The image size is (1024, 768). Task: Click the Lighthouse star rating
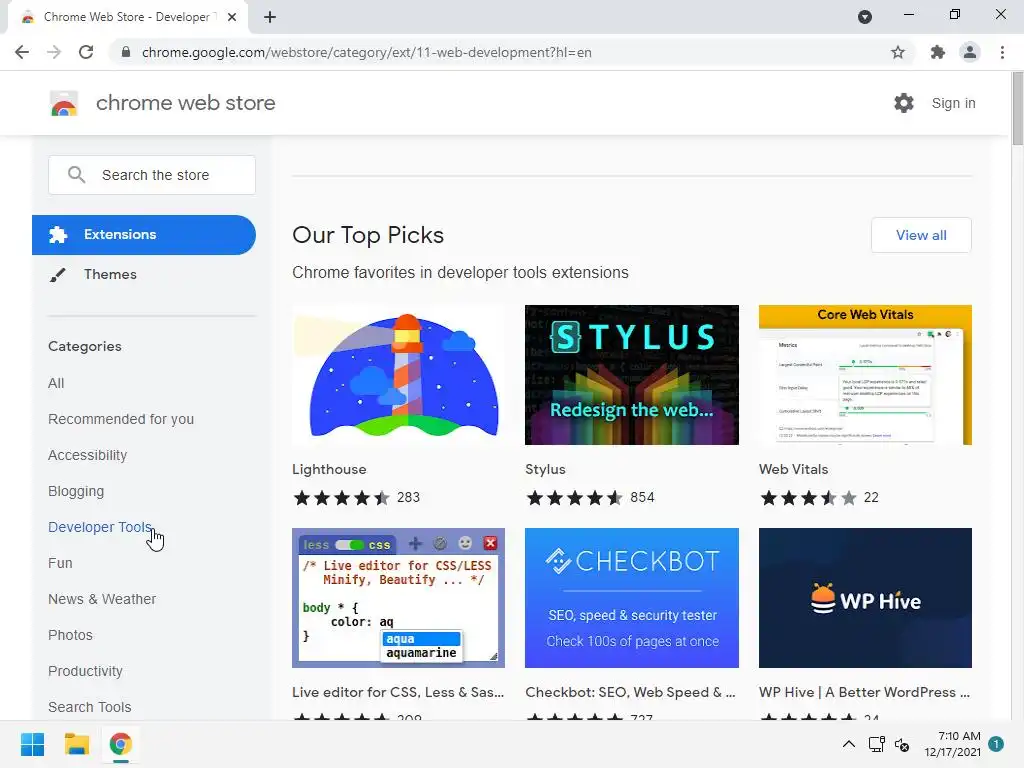pos(341,498)
